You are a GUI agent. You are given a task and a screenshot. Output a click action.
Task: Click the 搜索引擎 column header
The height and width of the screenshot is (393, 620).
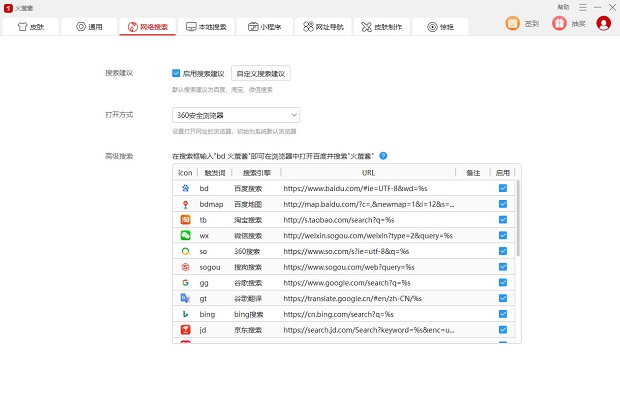tap(257, 173)
